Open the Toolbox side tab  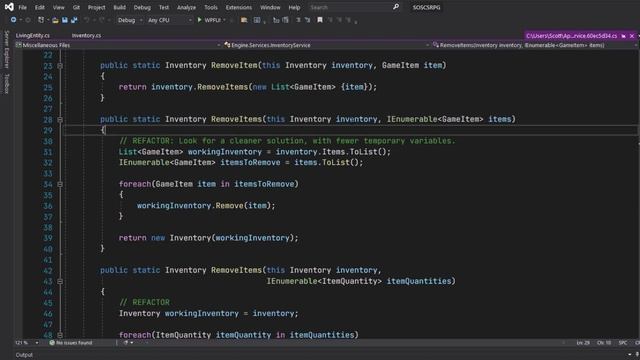click(7, 84)
